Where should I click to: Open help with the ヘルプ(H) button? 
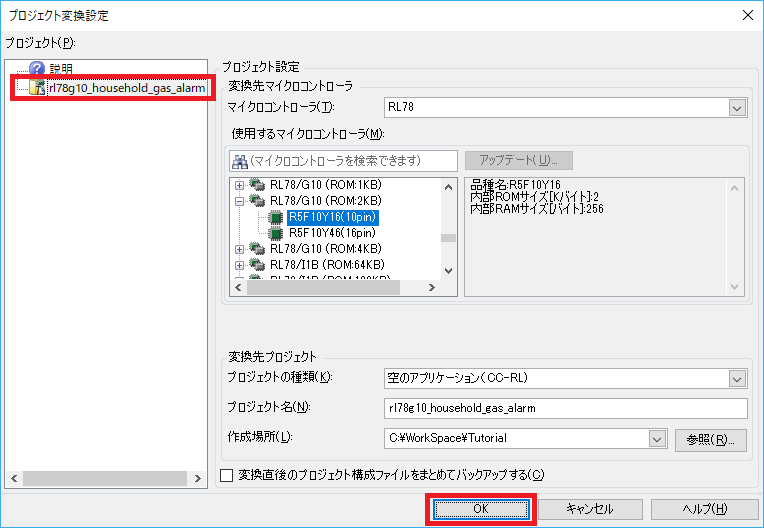(704, 509)
